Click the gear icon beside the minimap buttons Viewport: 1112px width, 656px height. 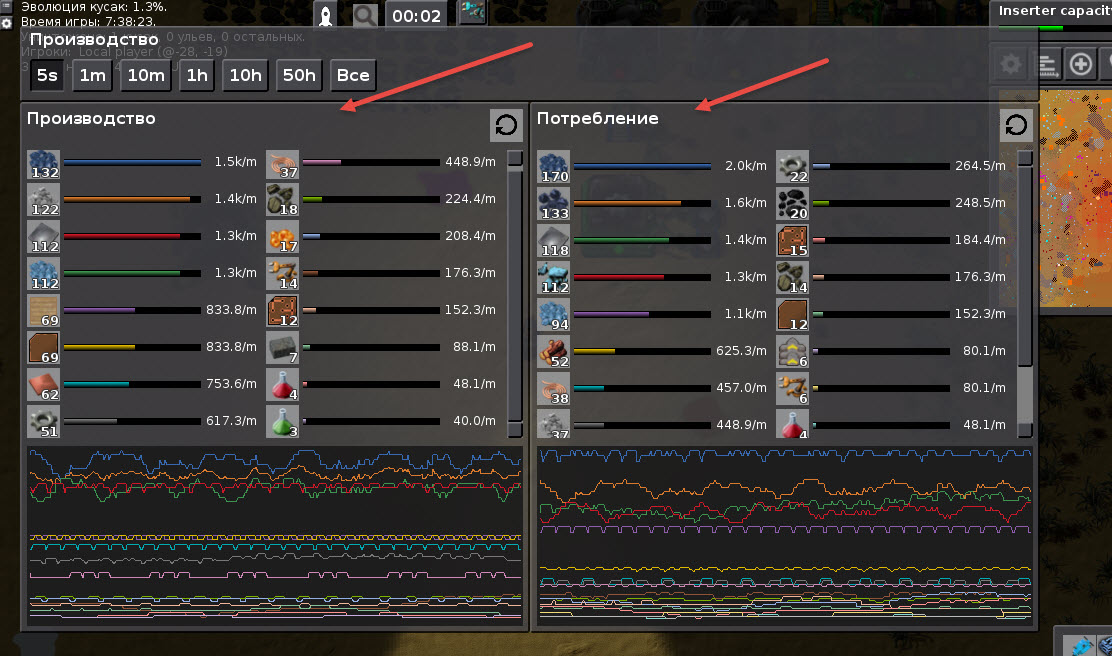(1011, 65)
